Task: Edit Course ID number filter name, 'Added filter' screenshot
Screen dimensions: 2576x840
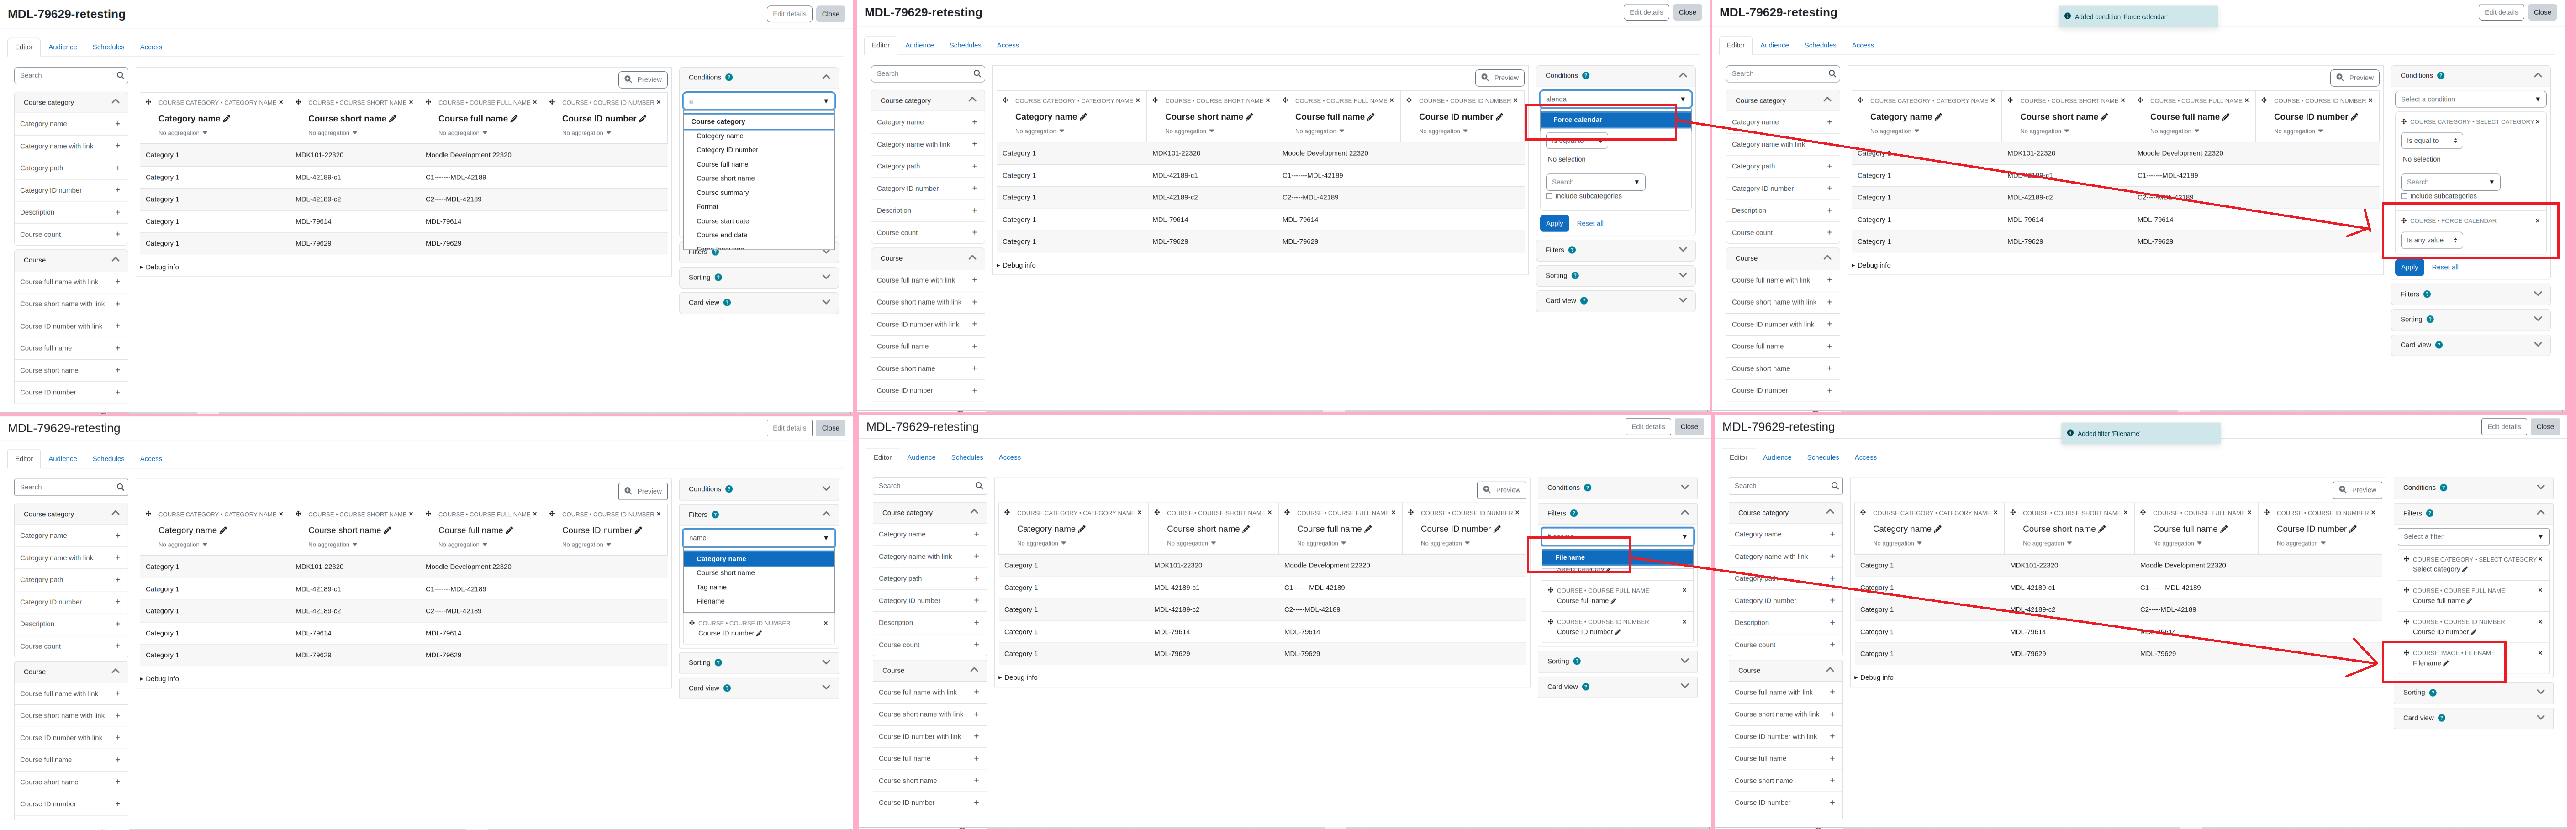Action: pos(2474,632)
